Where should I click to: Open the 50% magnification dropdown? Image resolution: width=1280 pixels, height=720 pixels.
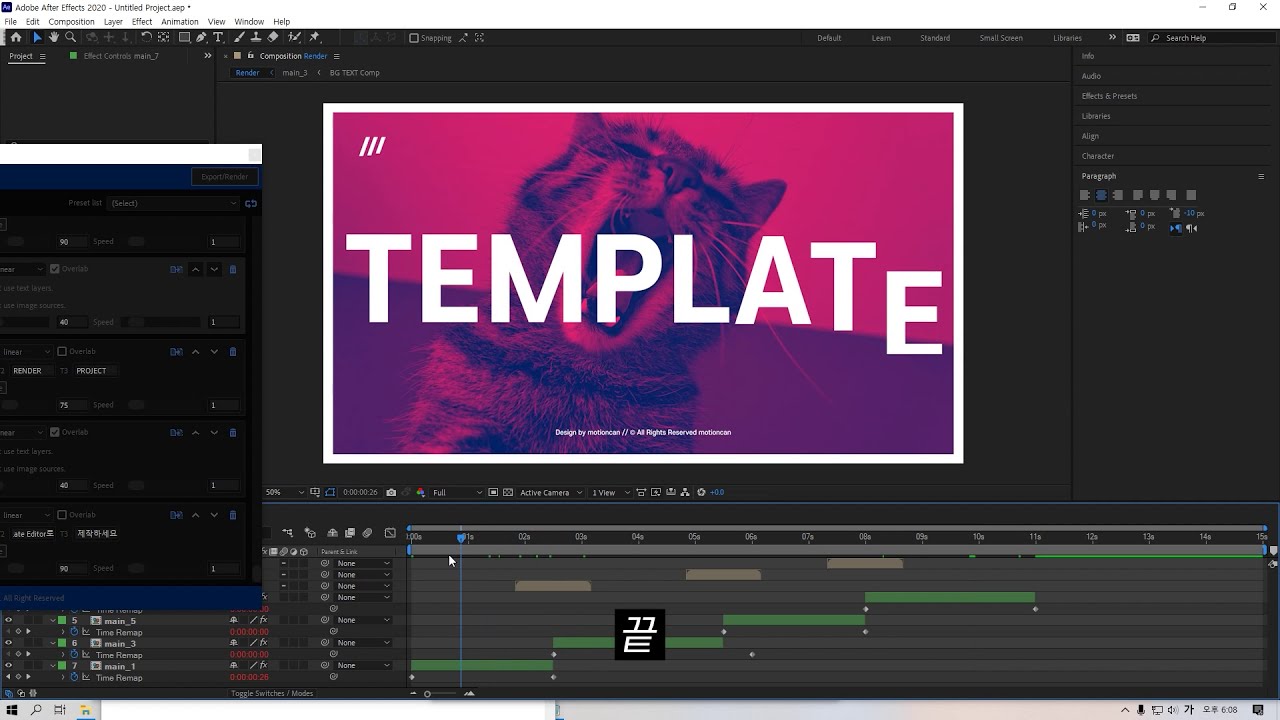[x=286, y=492]
